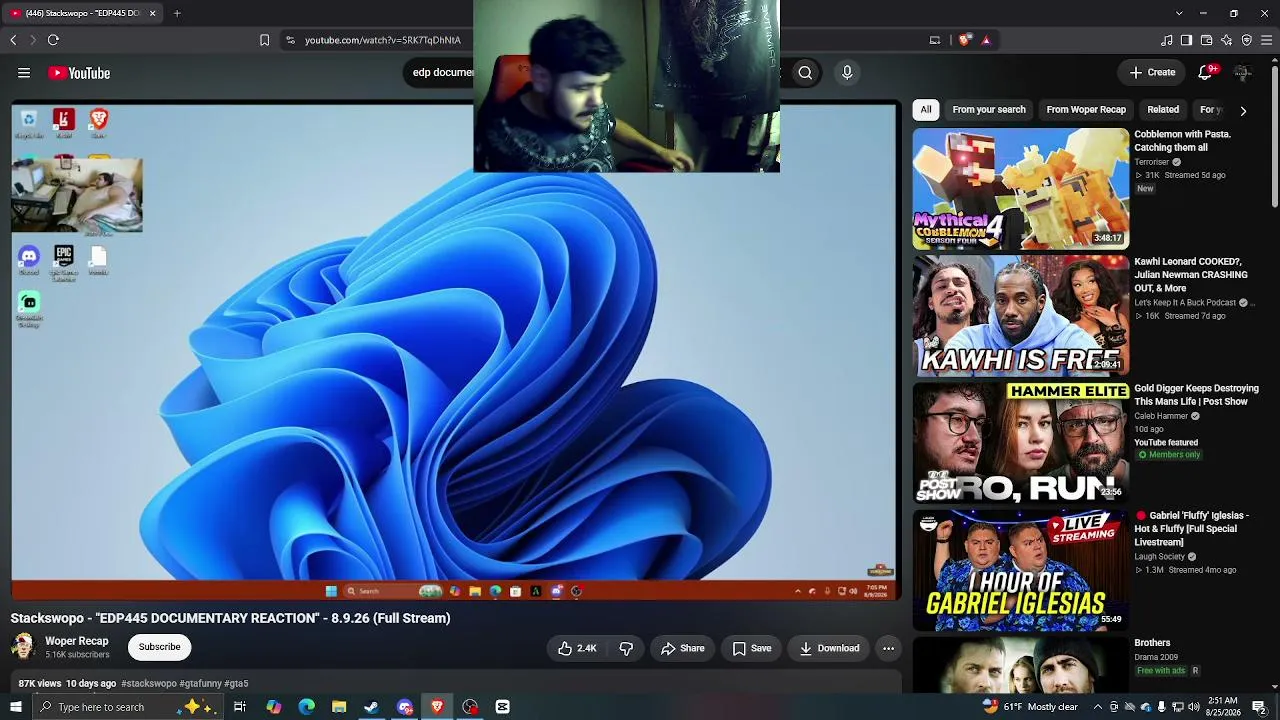Open Task View on the taskbar
This screenshot has height=720, width=1280.
pyautogui.click(x=240, y=707)
